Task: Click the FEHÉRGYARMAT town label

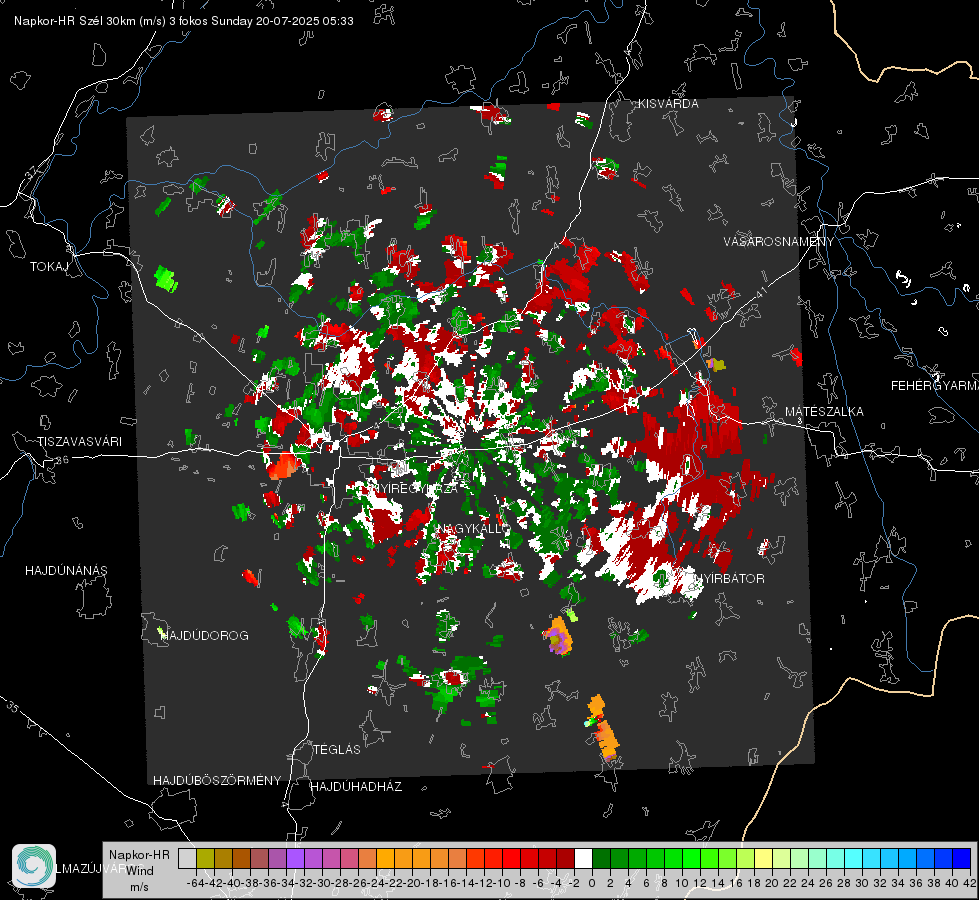Action: tap(935, 386)
